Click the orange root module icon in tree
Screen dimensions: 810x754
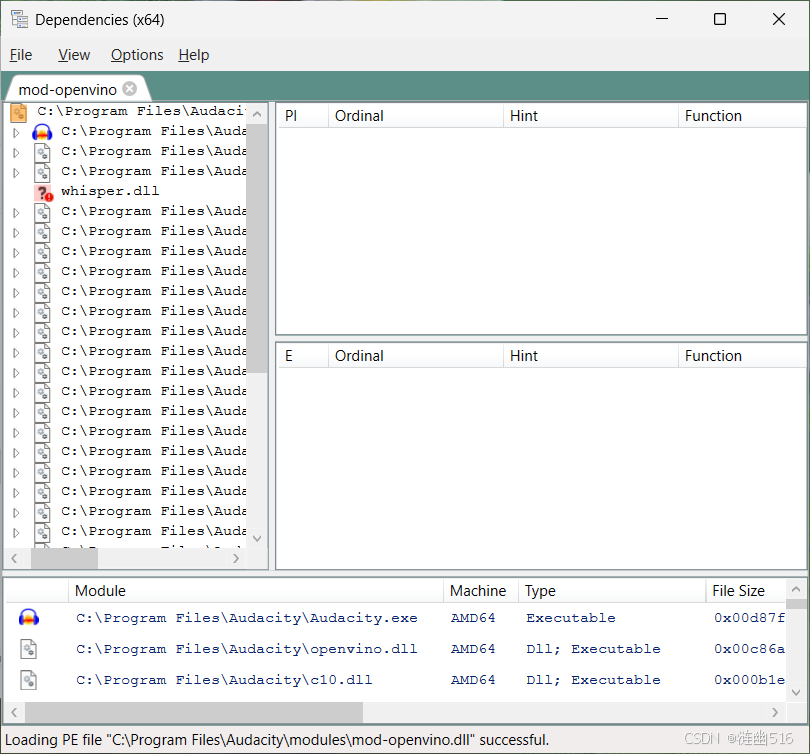click(x=19, y=113)
